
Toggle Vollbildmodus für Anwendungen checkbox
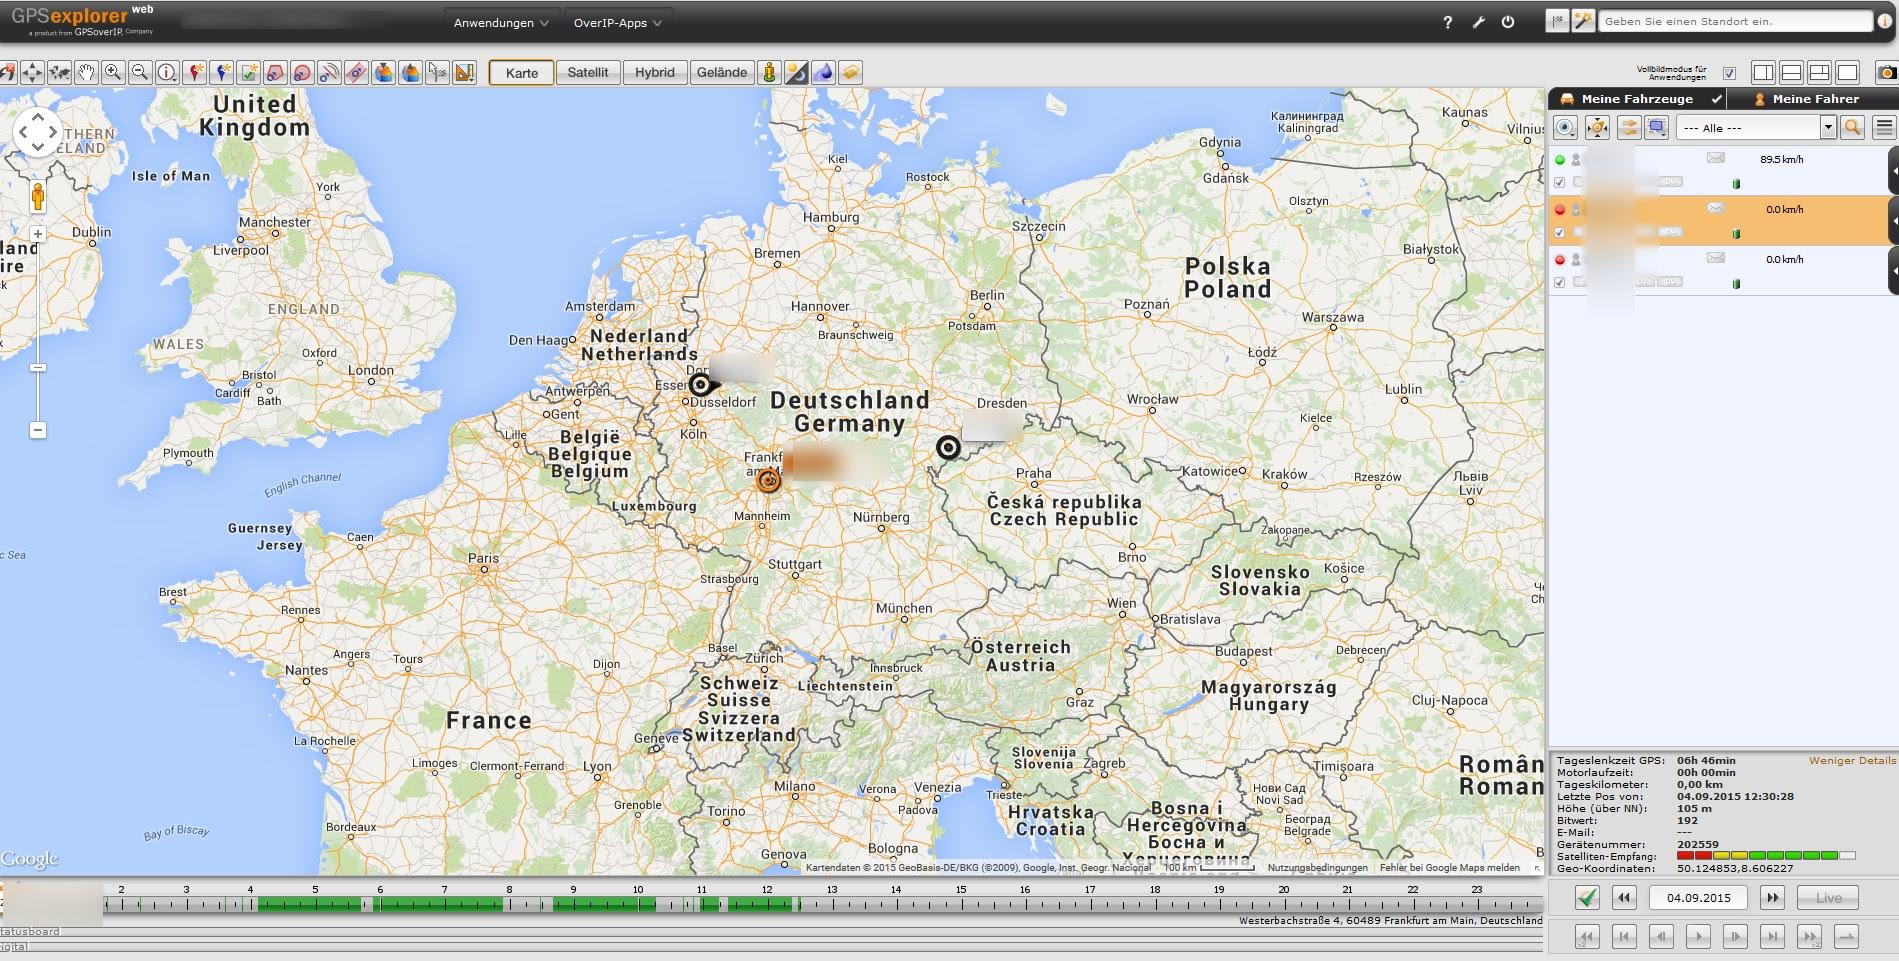(x=1729, y=73)
